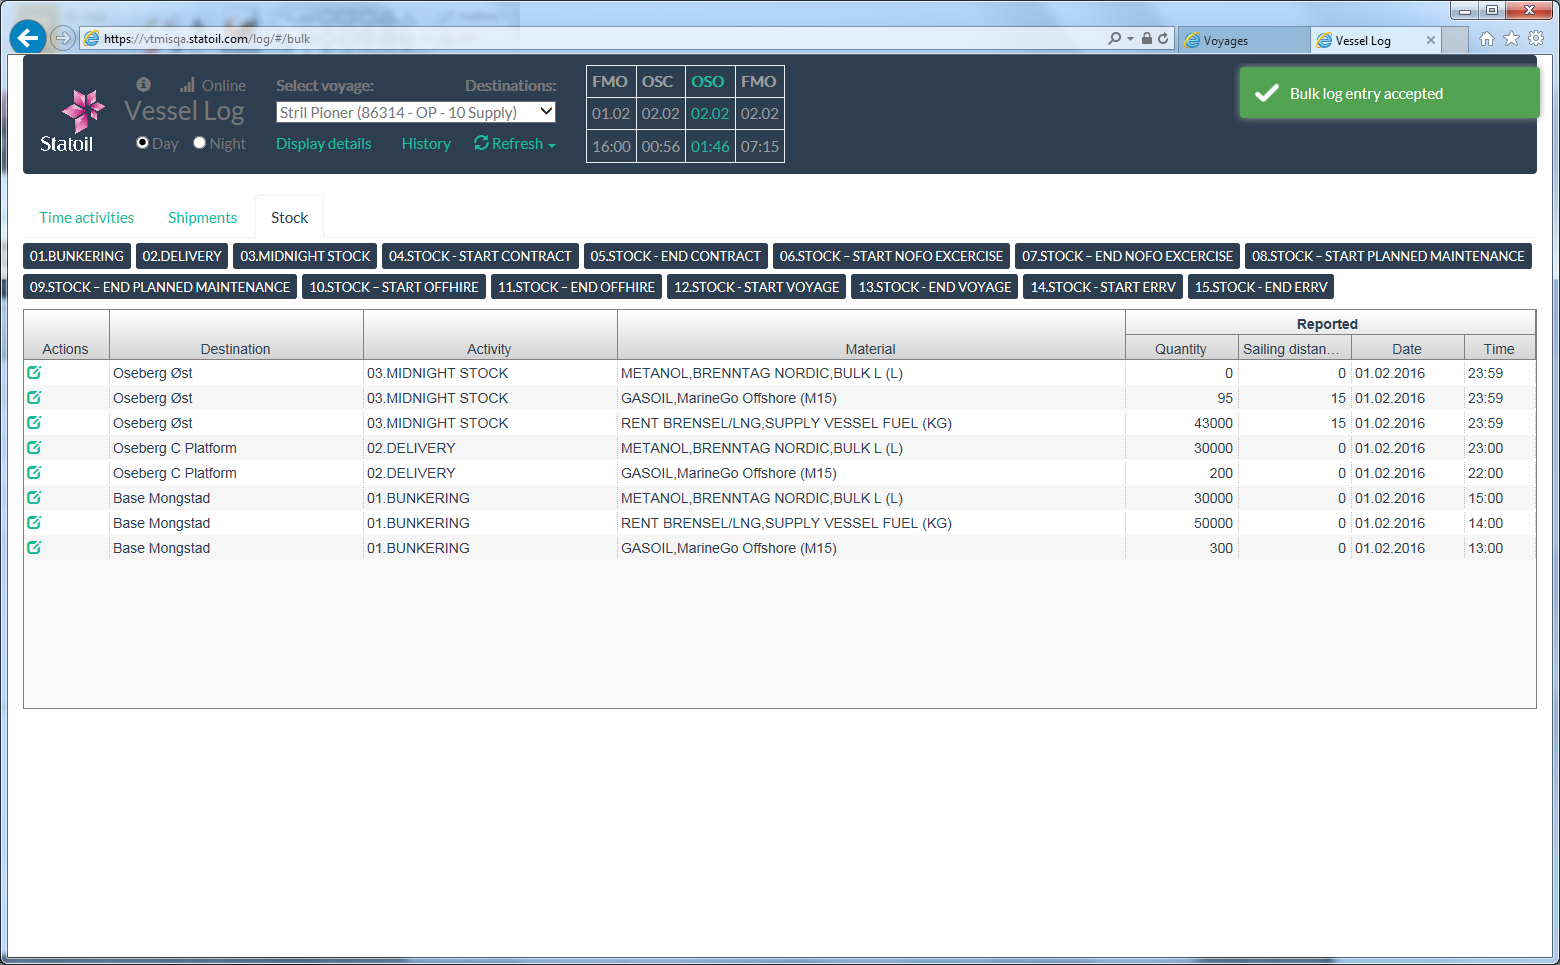Edit the Oseberg C Platform METANOL delivery row
1560x965 pixels.
[x=34, y=447]
